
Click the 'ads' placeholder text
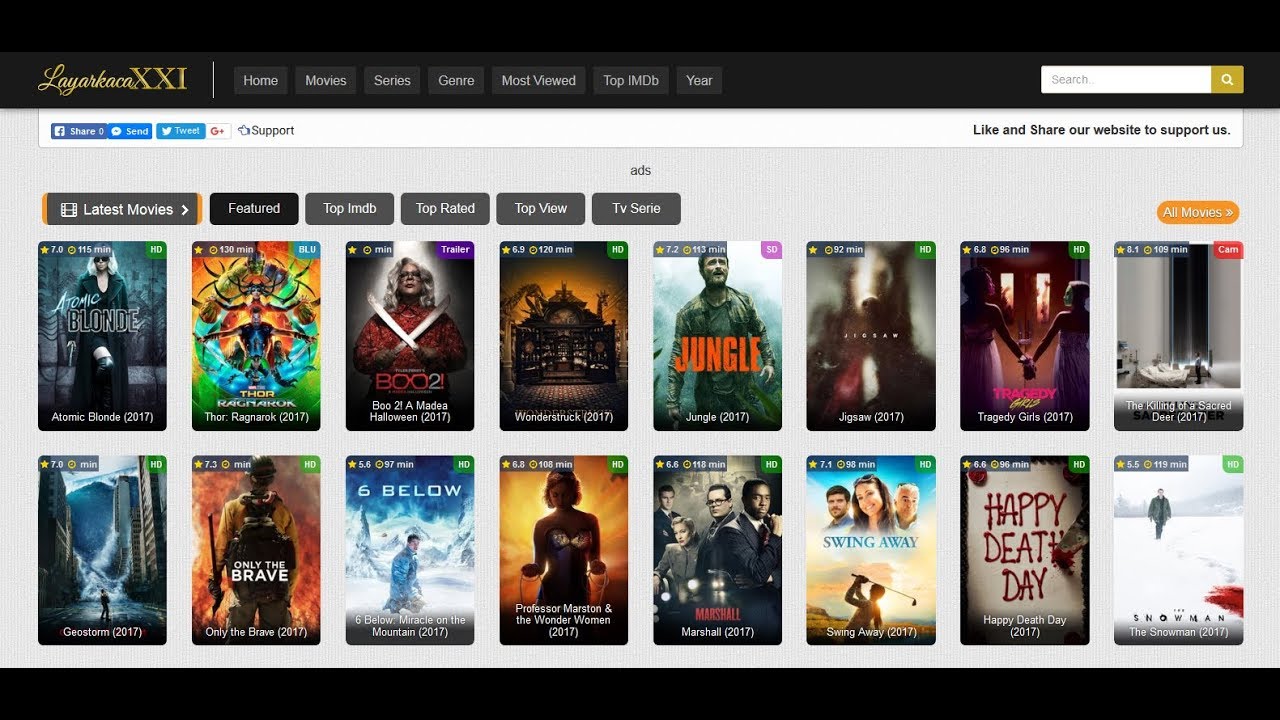tap(641, 171)
